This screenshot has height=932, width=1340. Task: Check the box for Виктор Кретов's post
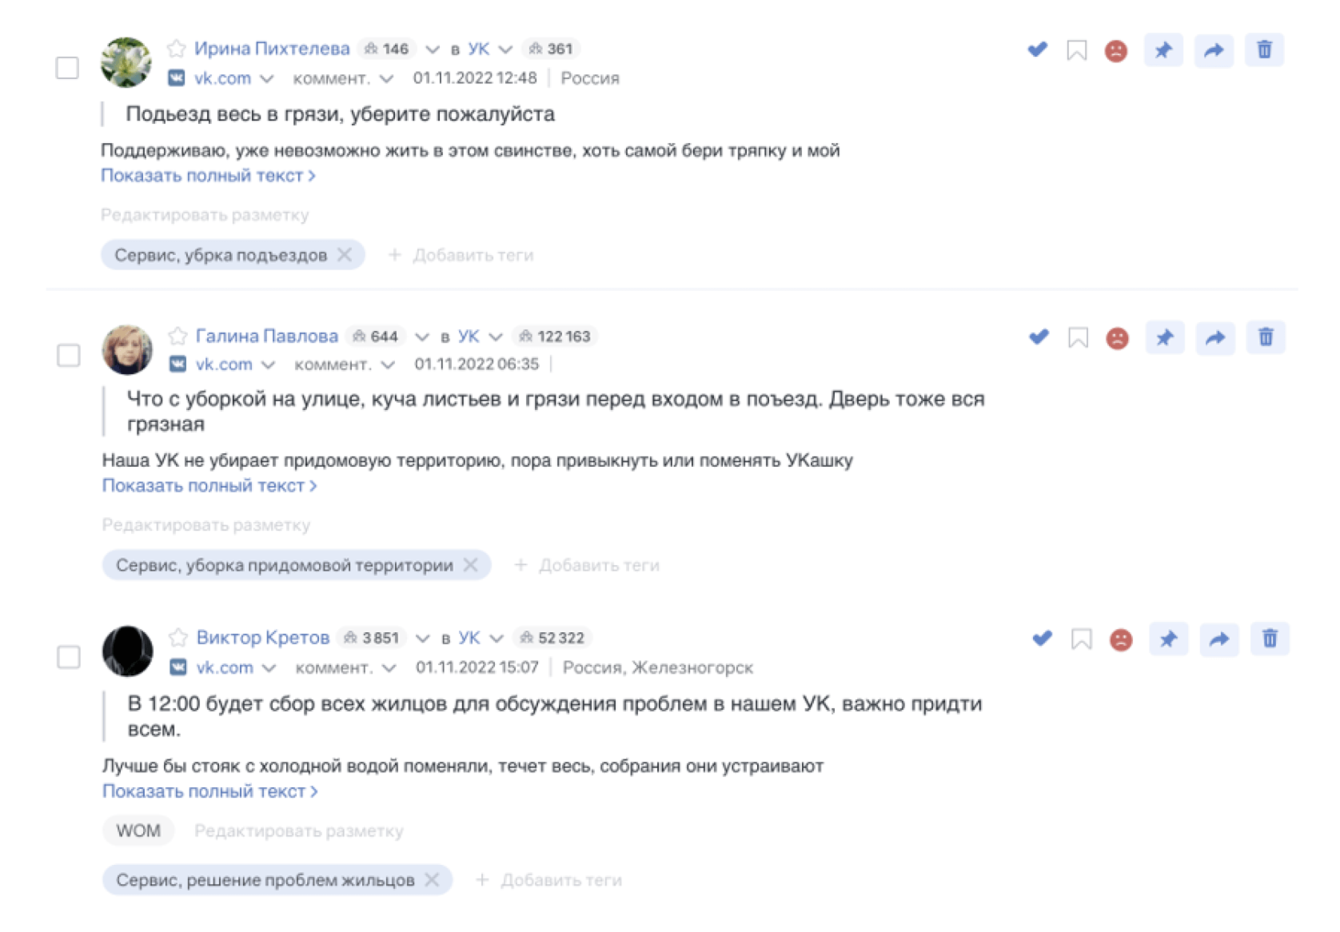click(68, 657)
